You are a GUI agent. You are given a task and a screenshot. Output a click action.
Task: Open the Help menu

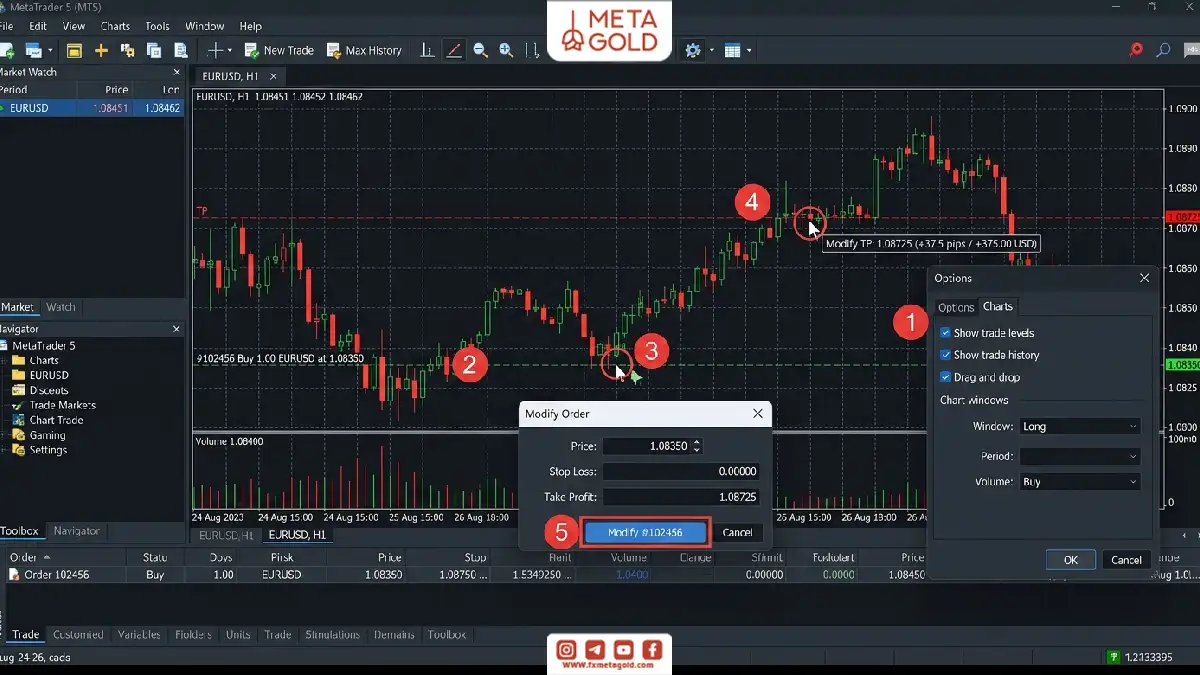click(251, 26)
